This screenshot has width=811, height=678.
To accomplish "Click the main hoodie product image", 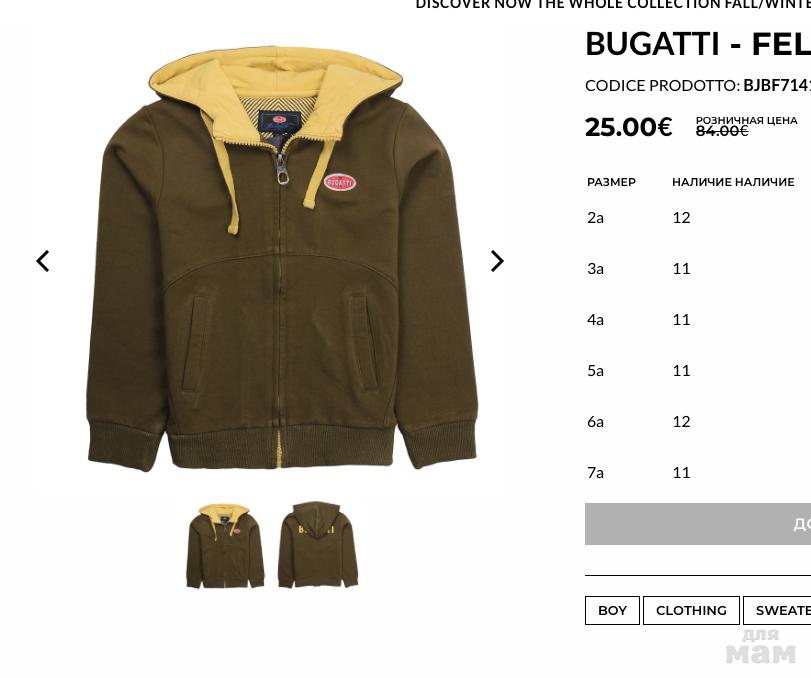I will pos(282,258).
